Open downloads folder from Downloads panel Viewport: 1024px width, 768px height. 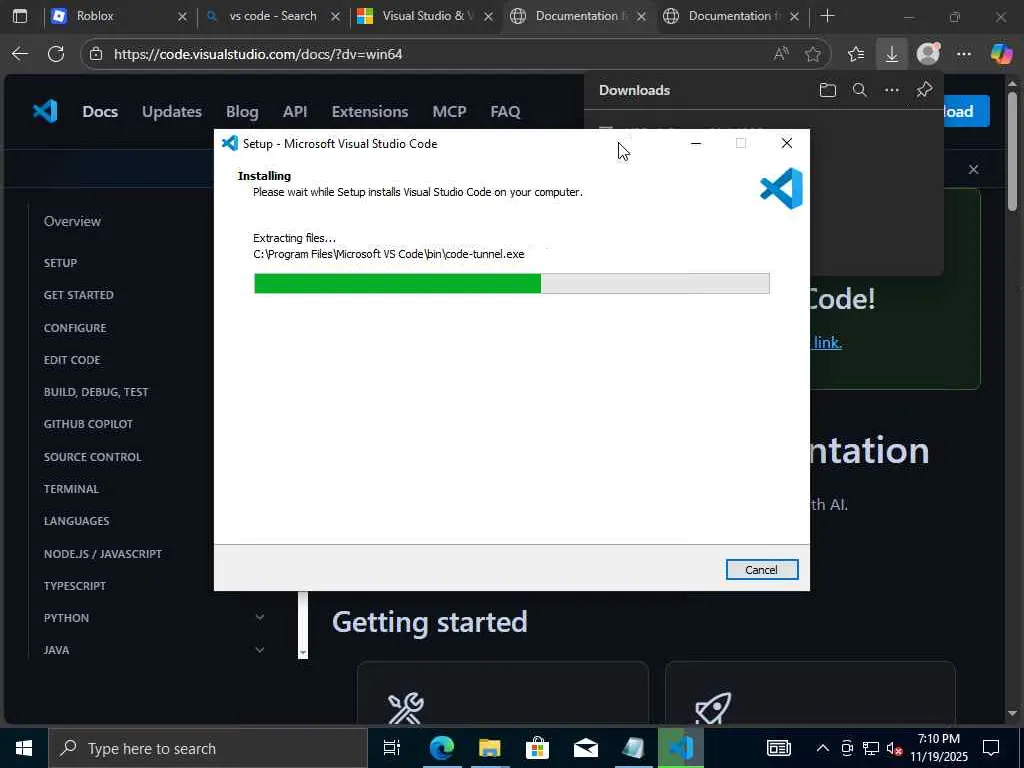coord(827,90)
